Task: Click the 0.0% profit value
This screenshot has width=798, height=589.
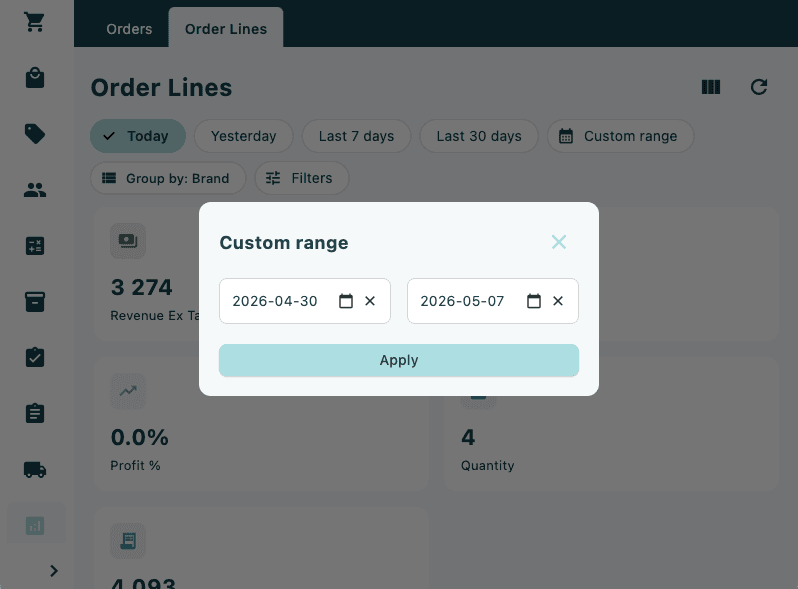Action: (x=139, y=437)
